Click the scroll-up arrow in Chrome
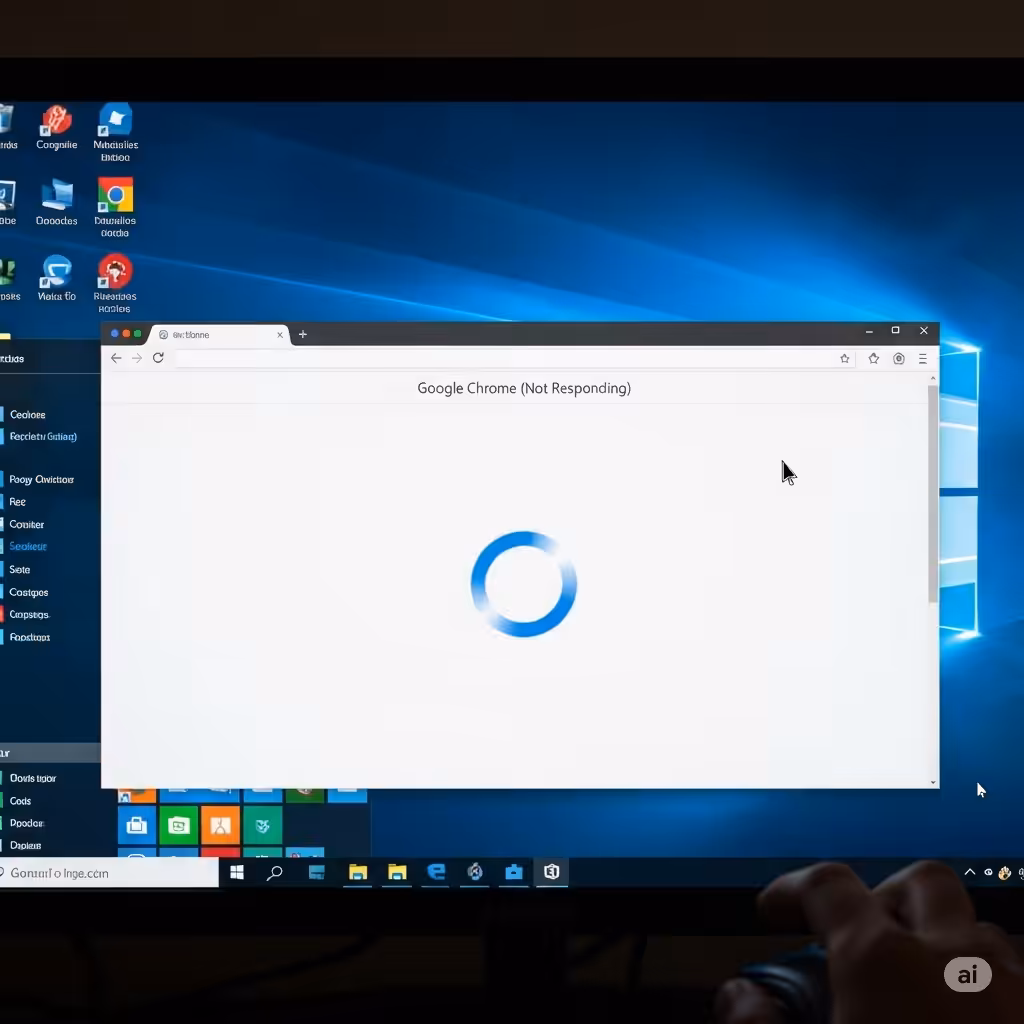 (933, 378)
